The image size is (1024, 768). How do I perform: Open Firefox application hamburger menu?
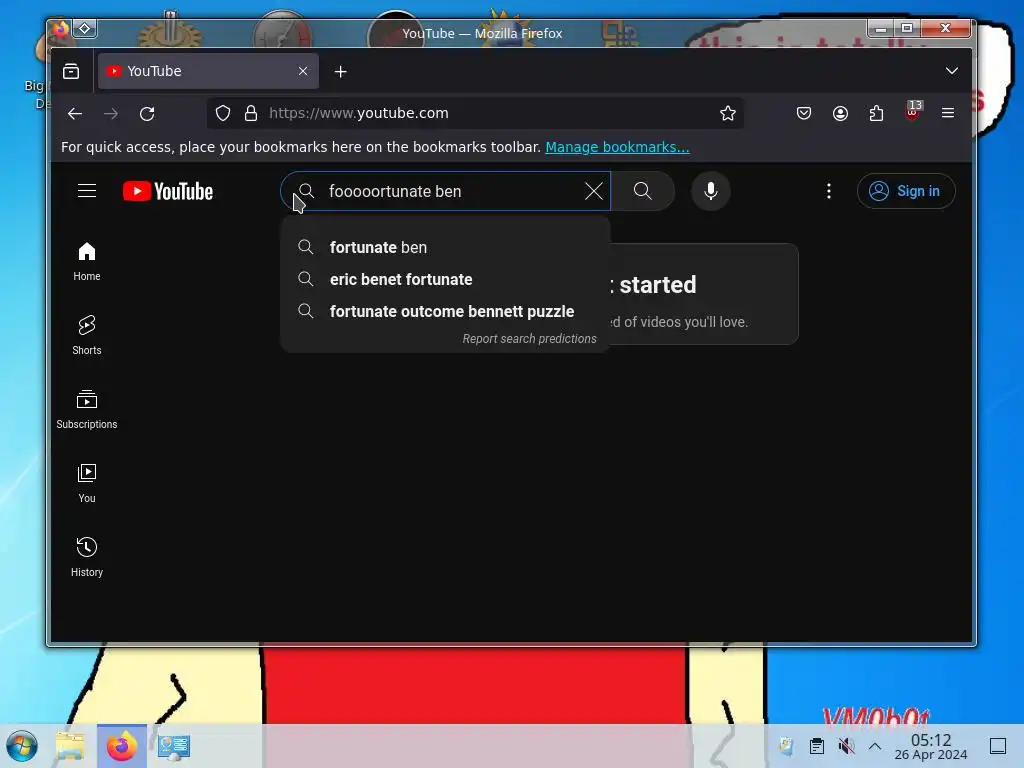pos(948,114)
